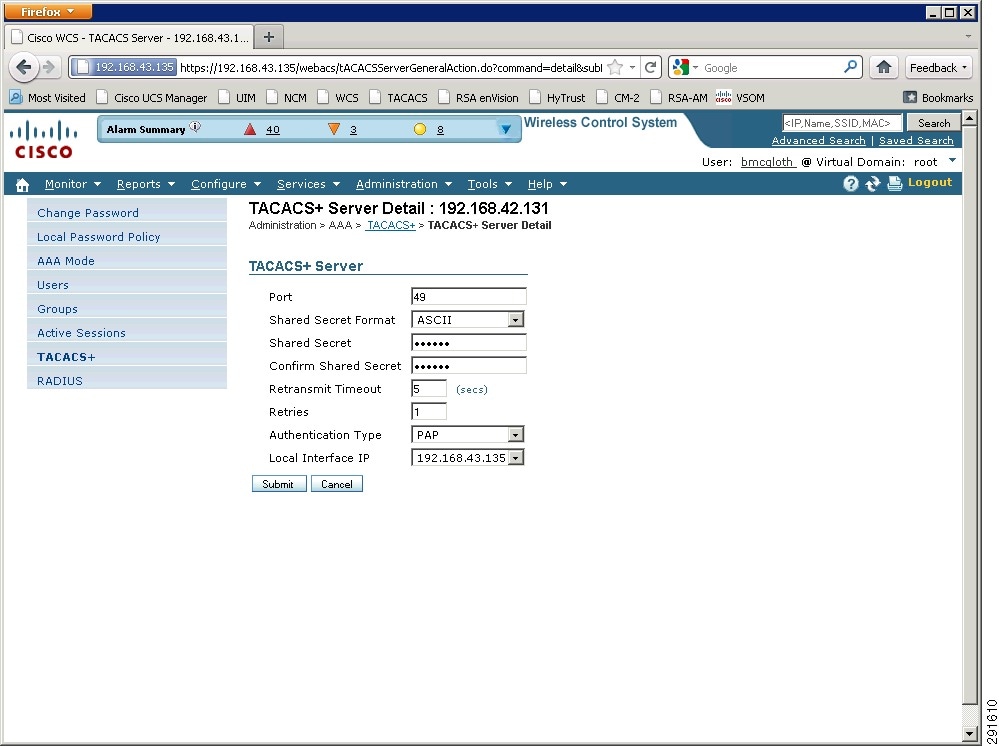Click the Firefox back arrow
This screenshot has height=746, width=999.
click(x=24, y=67)
